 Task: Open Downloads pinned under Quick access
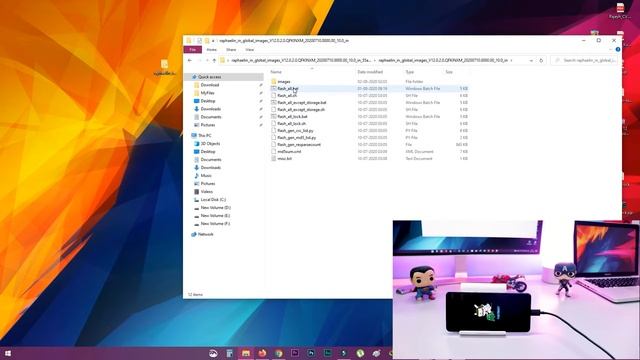[x=211, y=109]
